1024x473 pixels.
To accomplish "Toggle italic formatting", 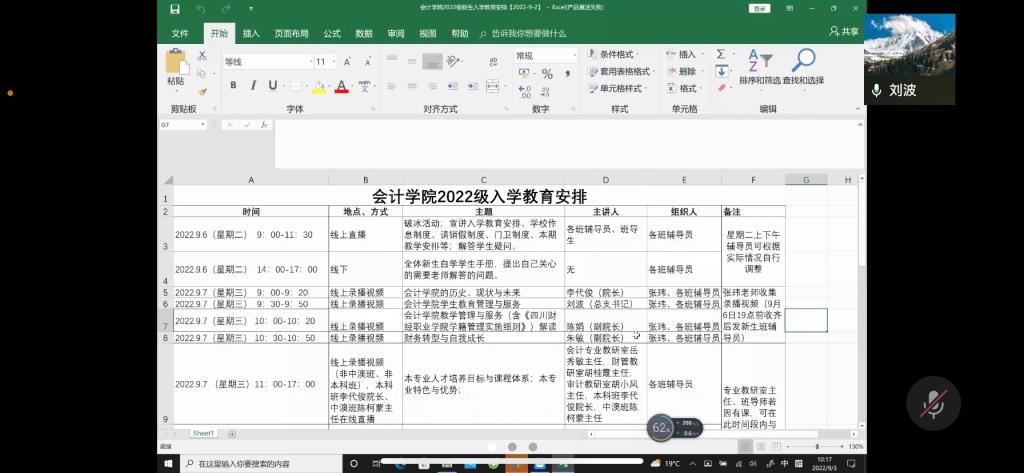I will (x=251, y=86).
